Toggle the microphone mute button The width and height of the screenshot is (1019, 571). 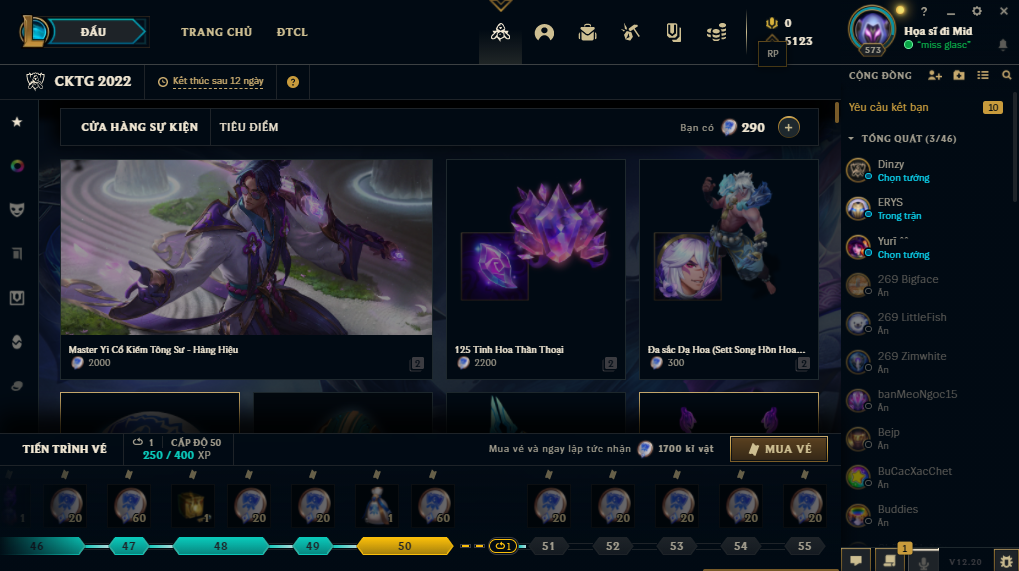tap(923, 561)
